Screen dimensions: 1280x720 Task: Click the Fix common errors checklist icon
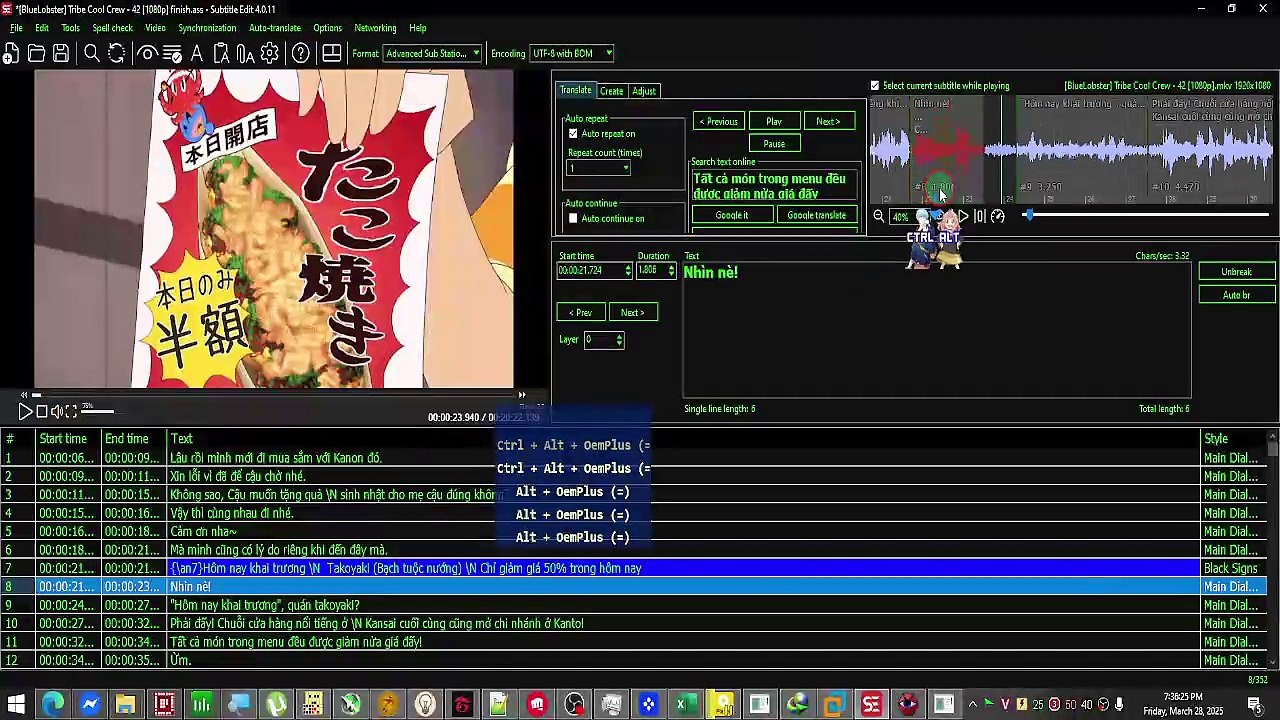[x=172, y=54]
